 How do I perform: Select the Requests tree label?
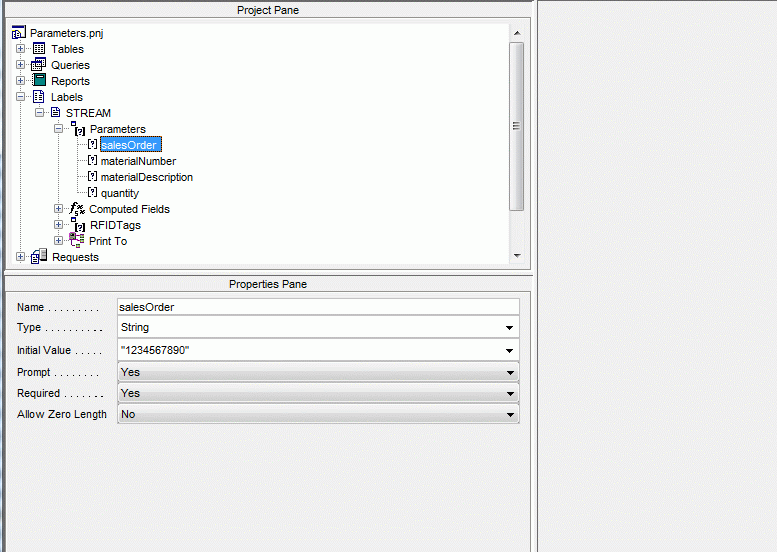75,257
